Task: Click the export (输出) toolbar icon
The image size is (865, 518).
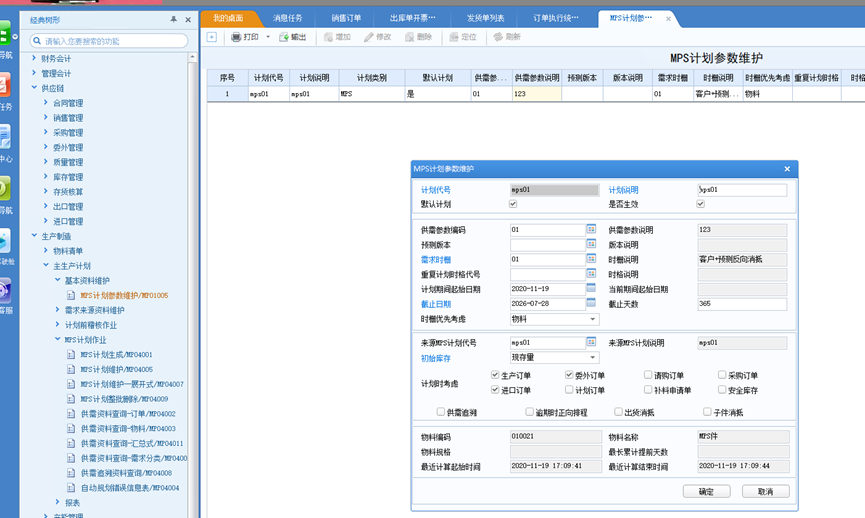Action: point(284,37)
